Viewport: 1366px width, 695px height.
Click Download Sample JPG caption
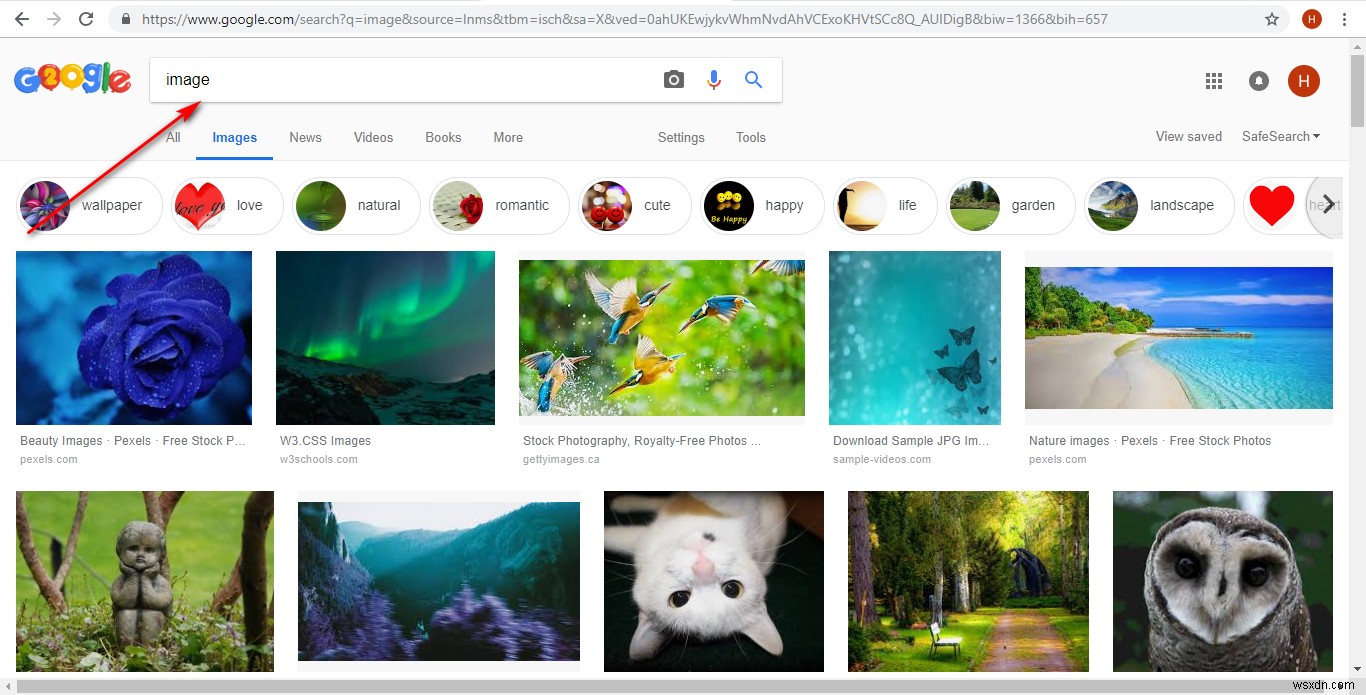tap(911, 441)
